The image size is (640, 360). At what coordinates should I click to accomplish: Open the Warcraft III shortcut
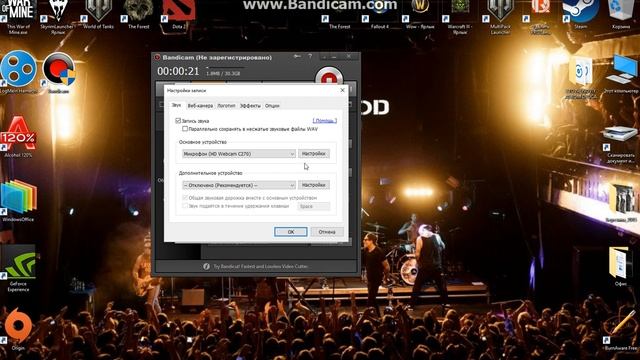[460, 16]
